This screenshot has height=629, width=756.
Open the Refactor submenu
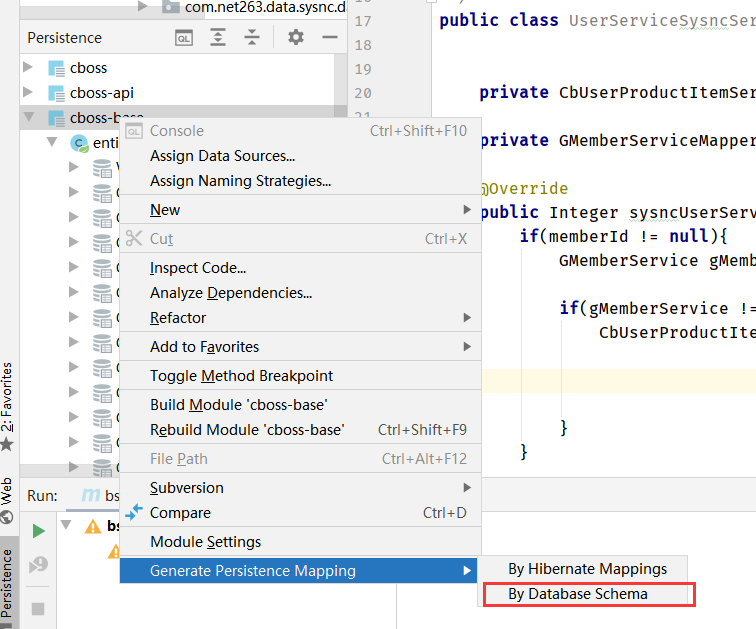coord(300,318)
